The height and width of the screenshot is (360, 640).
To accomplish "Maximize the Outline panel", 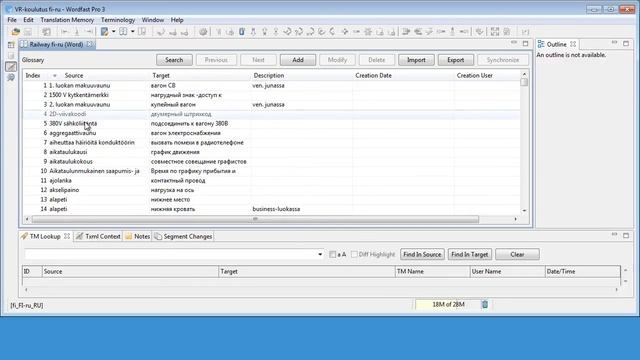I will pos(626,43).
